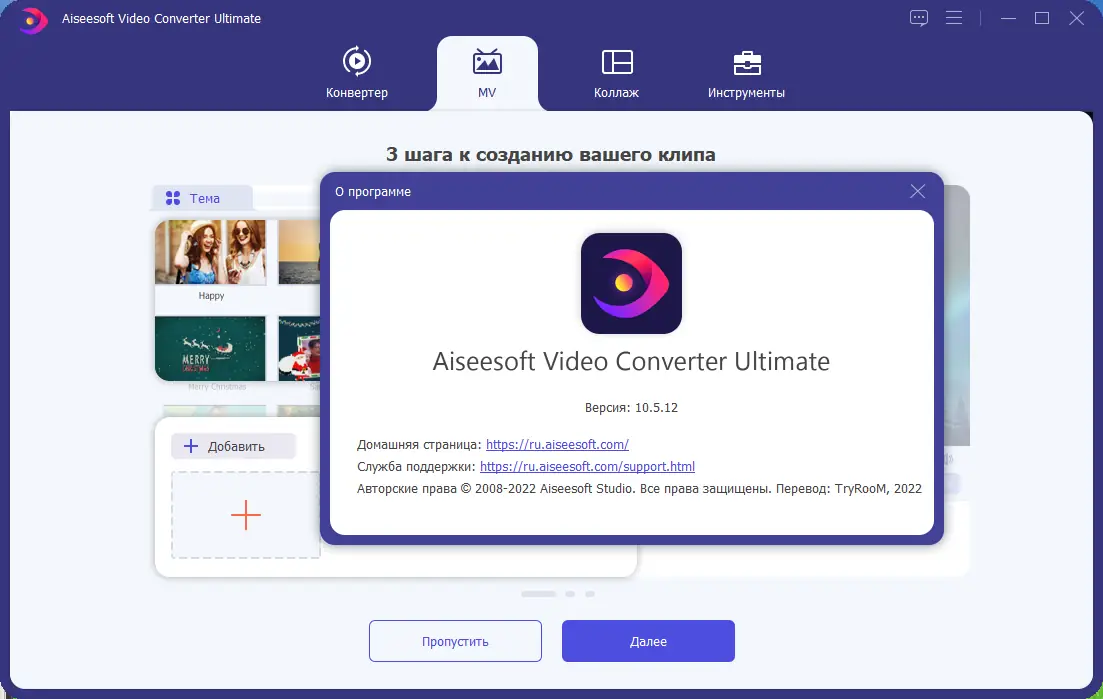Select the Happy theme thumbnail

(x=210, y=252)
